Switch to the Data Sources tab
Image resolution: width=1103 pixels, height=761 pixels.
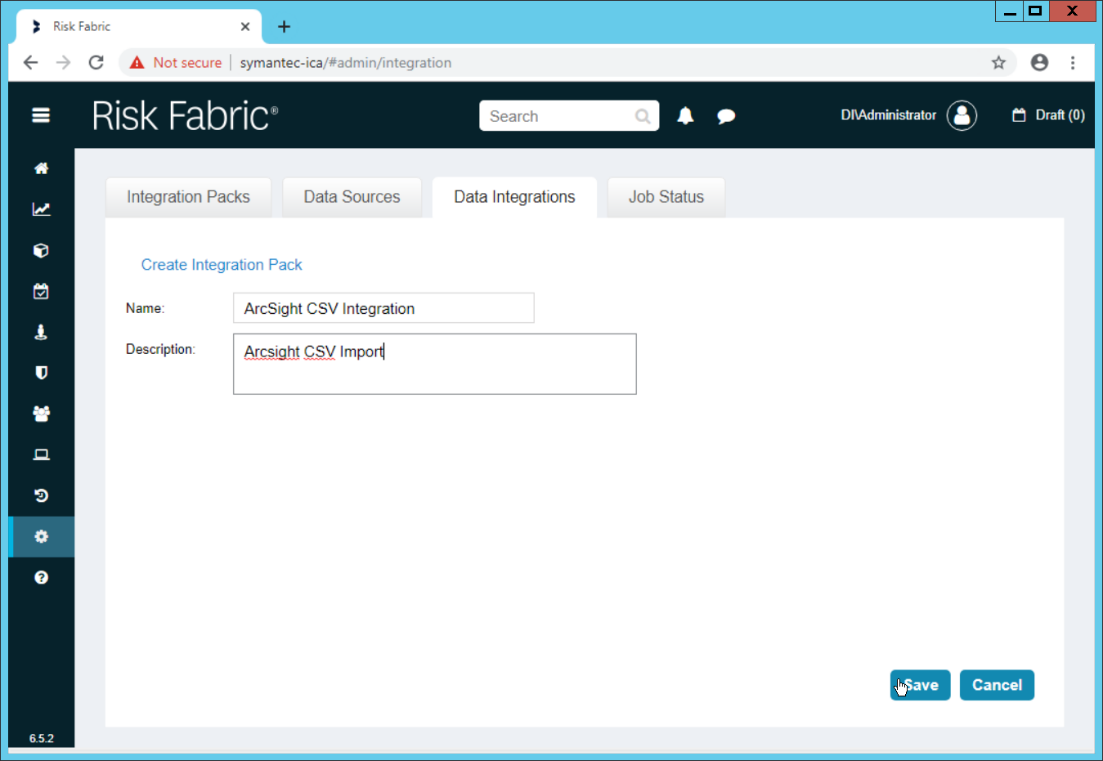click(x=352, y=197)
